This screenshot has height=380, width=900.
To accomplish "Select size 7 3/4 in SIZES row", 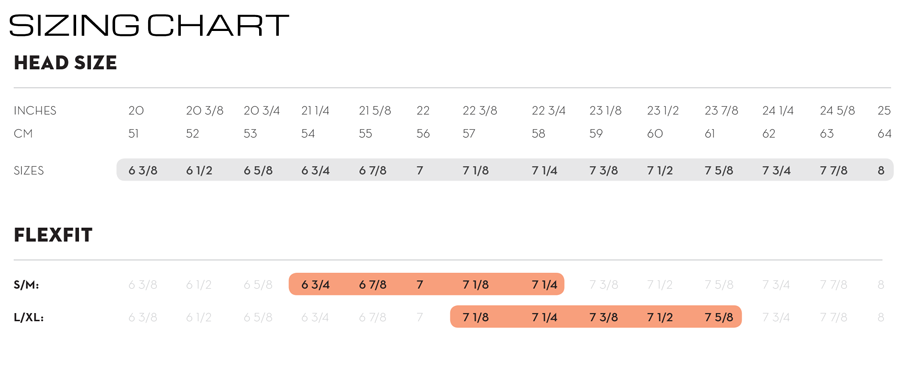I will (777, 170).
